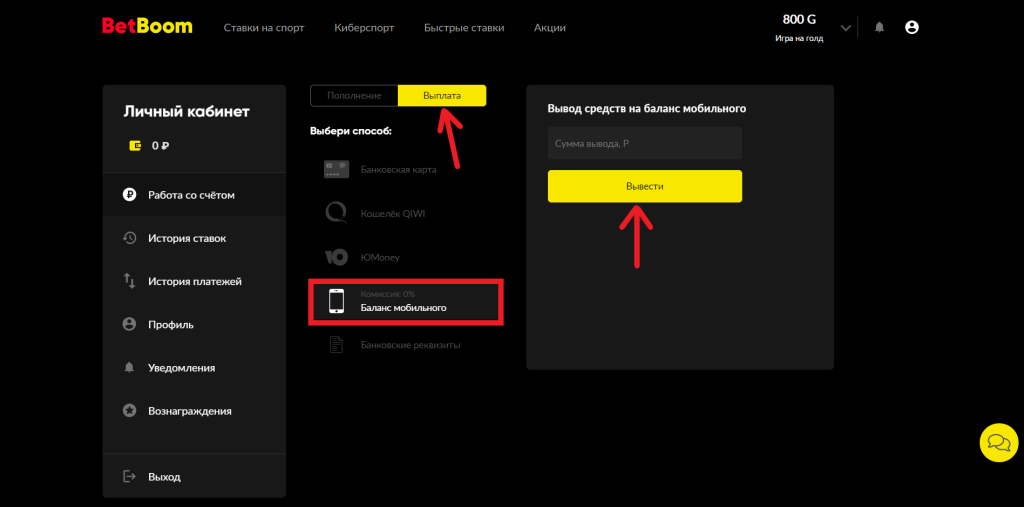The image size is (1024, 507).
Task: Choose Баланс мобильного withdrawal method
Action: pos(404,302)
